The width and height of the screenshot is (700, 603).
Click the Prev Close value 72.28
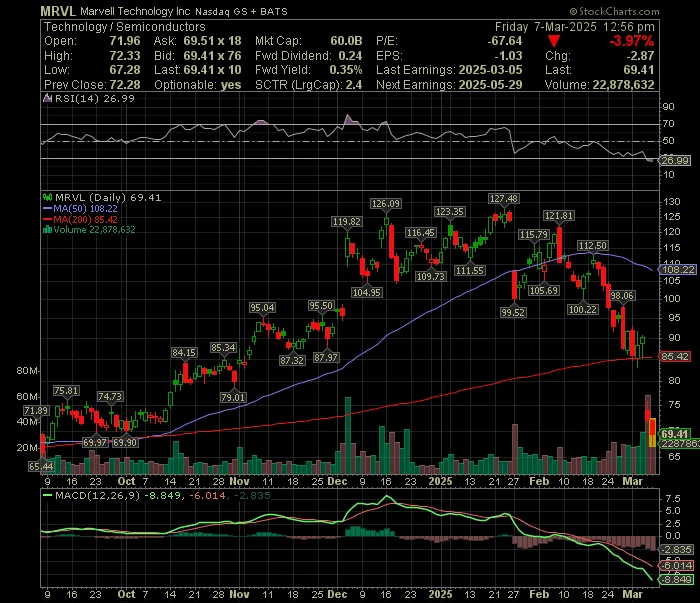[125, 85]
